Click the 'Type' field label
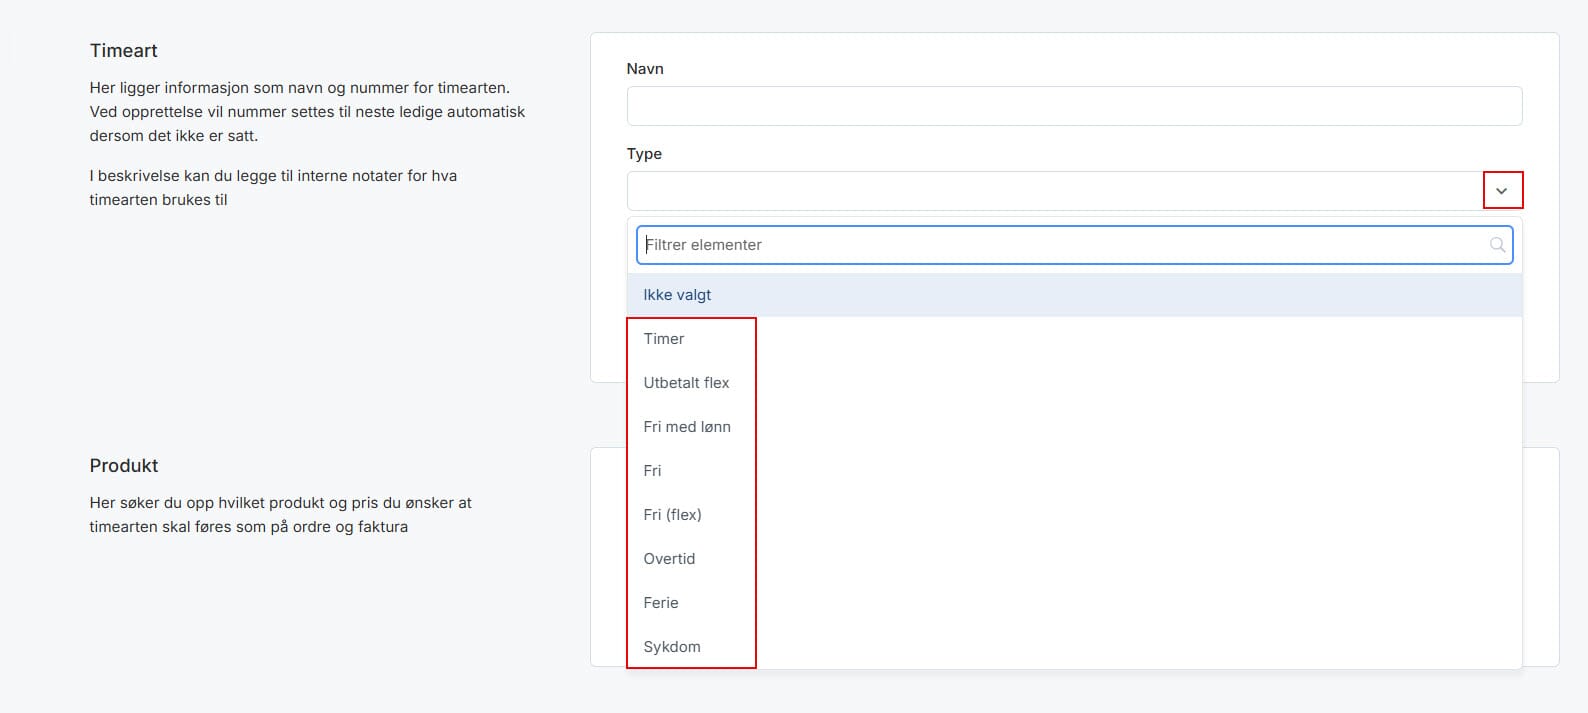The width and height of the screenshot is (1588, 713). coord(644,154)
